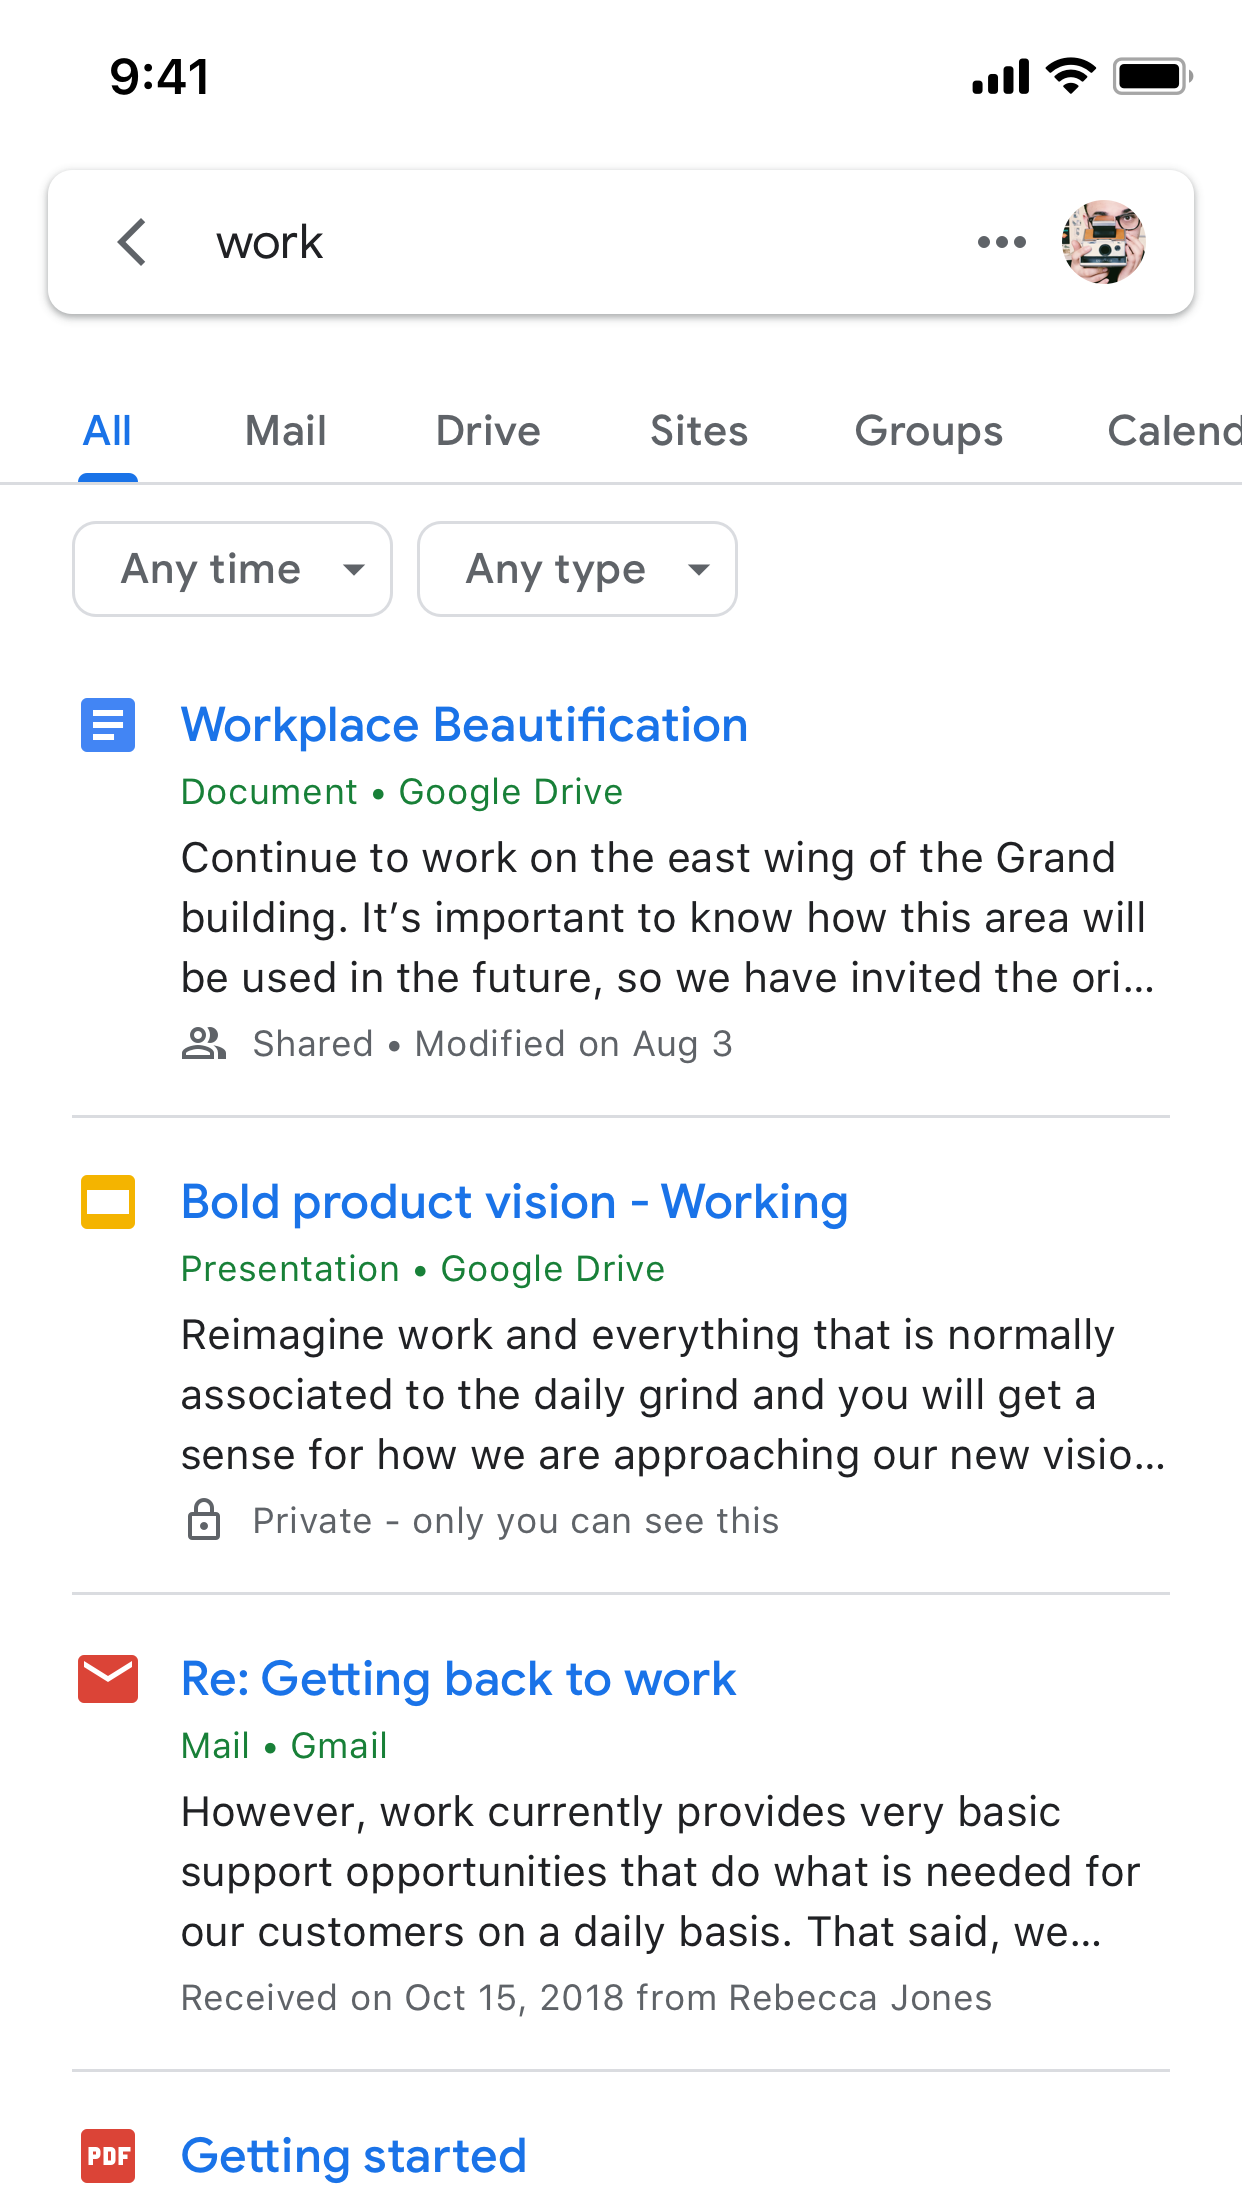
Task: Tap the blue Google Docs document icon
Action: tap(108, 725)
